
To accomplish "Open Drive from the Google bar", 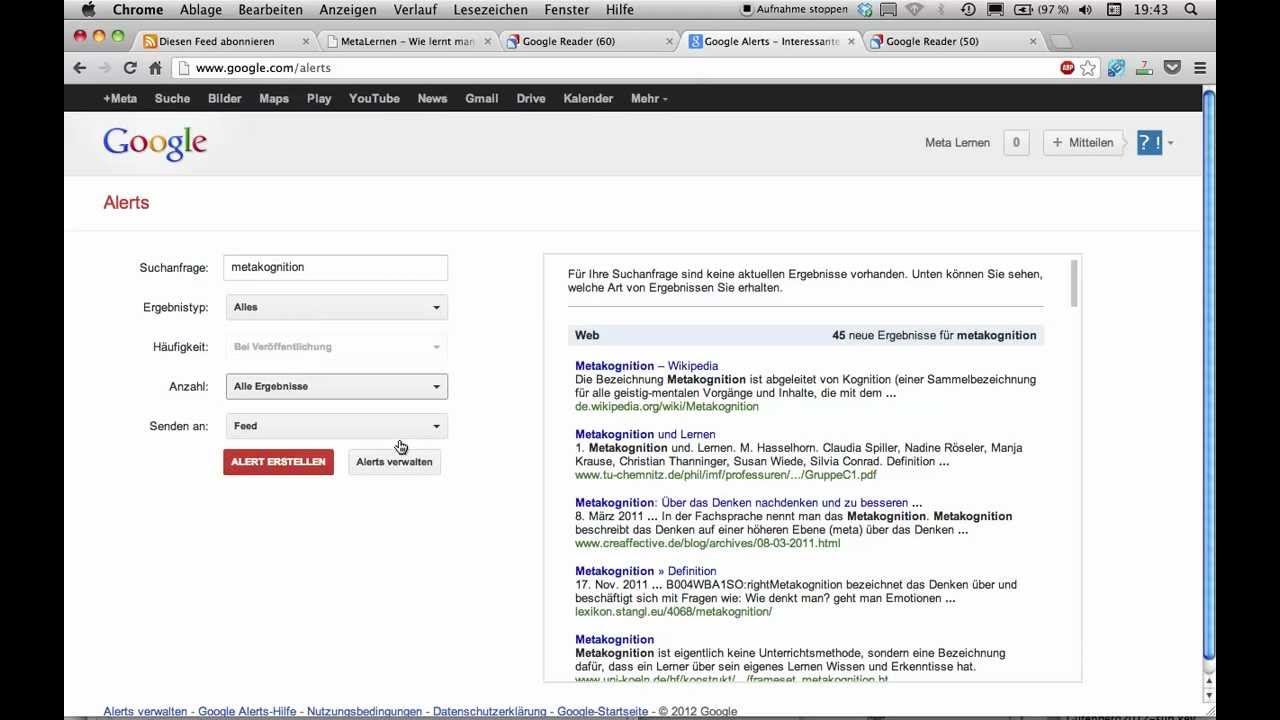I will [x=531, y=98].
